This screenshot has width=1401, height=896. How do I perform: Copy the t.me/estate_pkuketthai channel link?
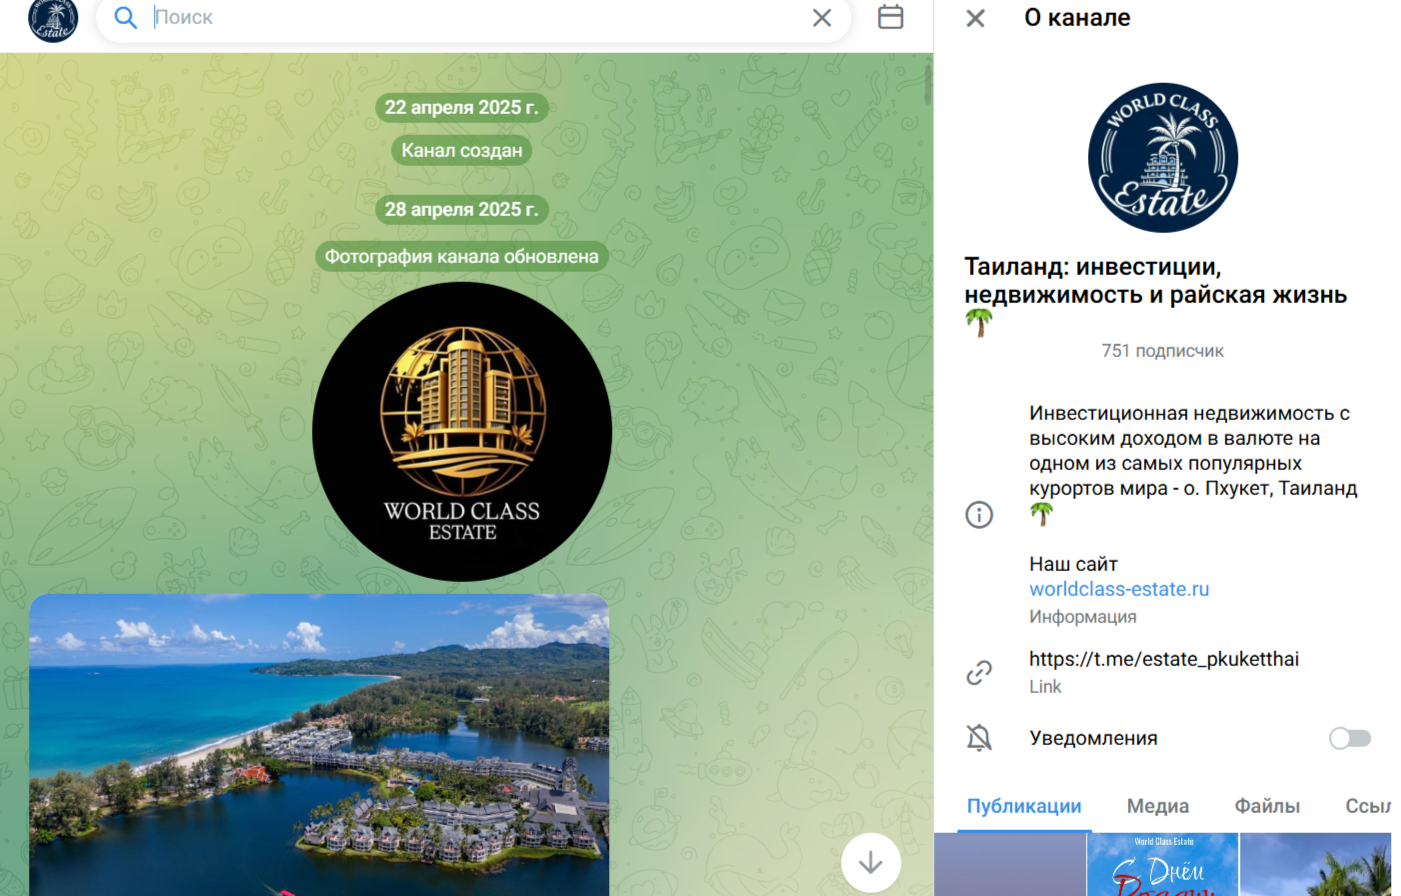[1164, 659]
